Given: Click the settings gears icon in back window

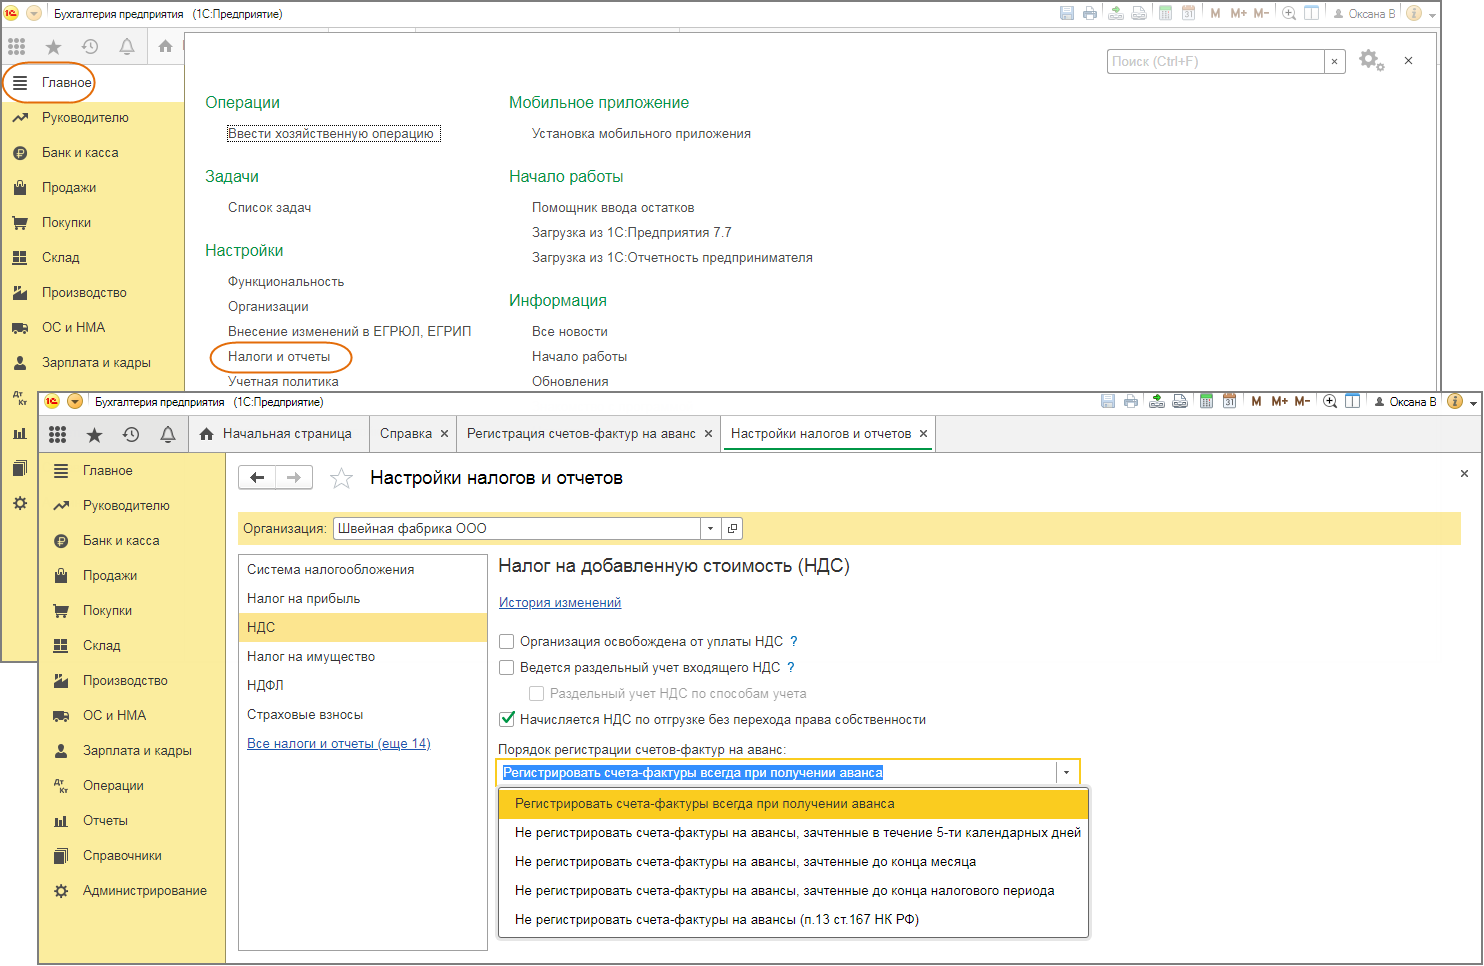Looking at the screenshot, I should 1372,61.
